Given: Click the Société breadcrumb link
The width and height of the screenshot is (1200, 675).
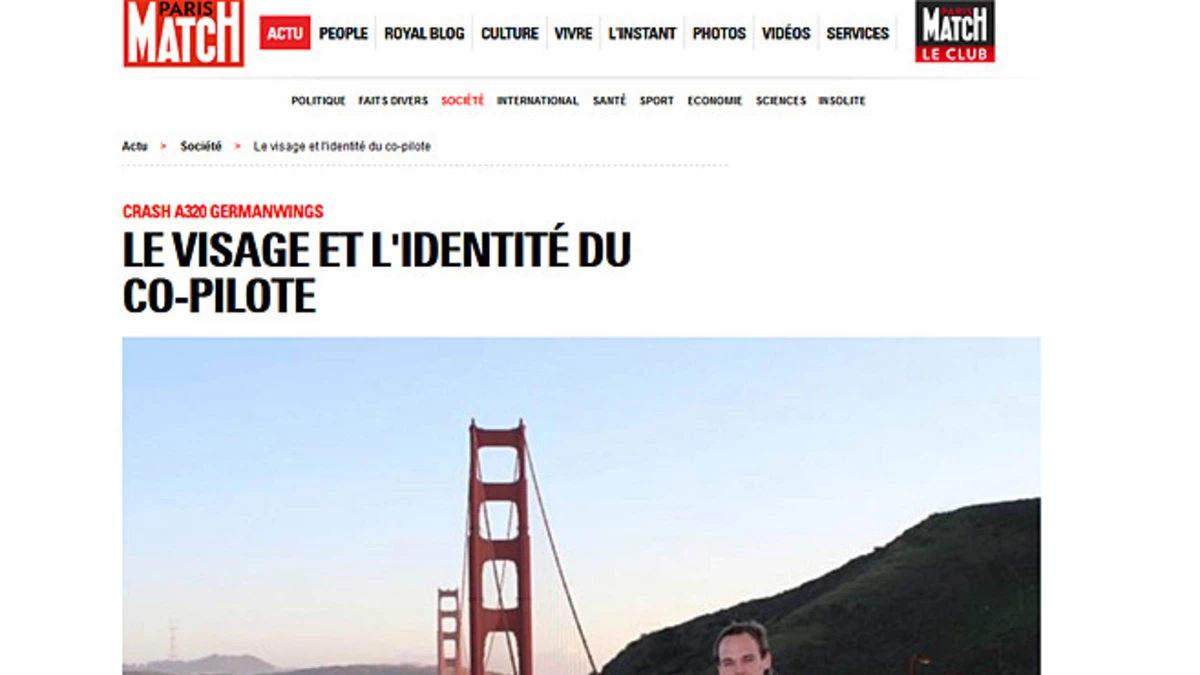Looking at the screenshot, I should click(x=201, y=146).
